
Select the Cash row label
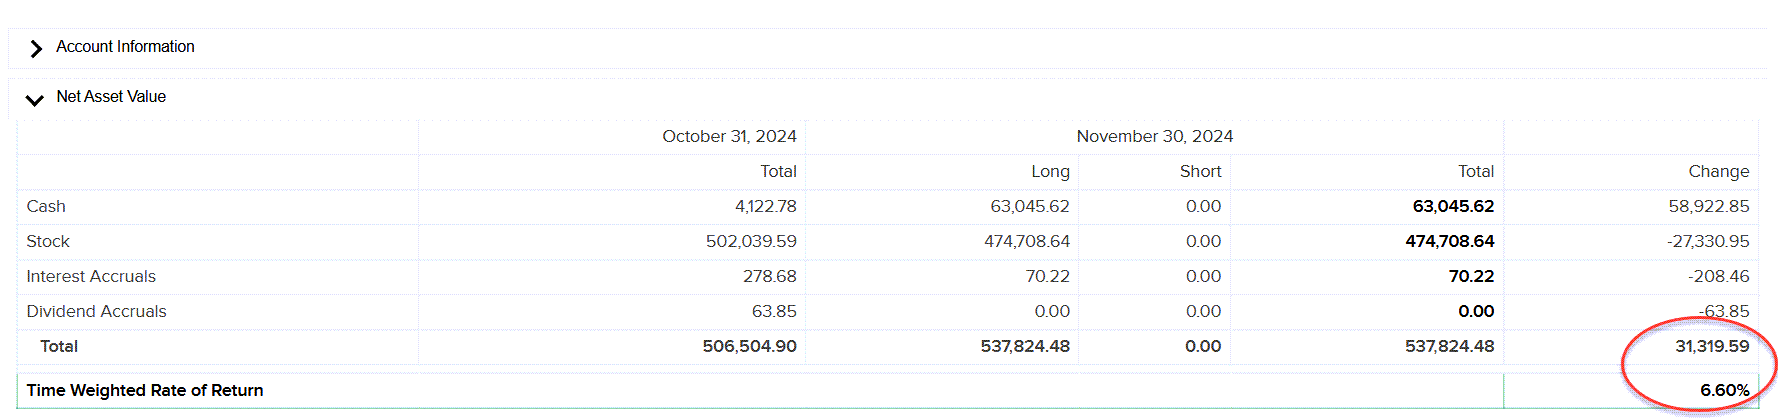(46, 207)
